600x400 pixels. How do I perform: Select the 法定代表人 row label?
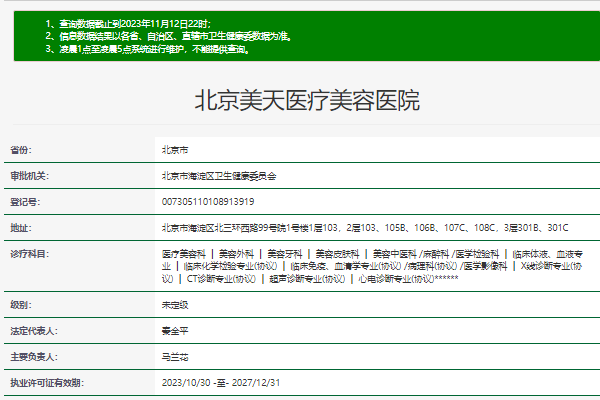click(x=33, y=330)
